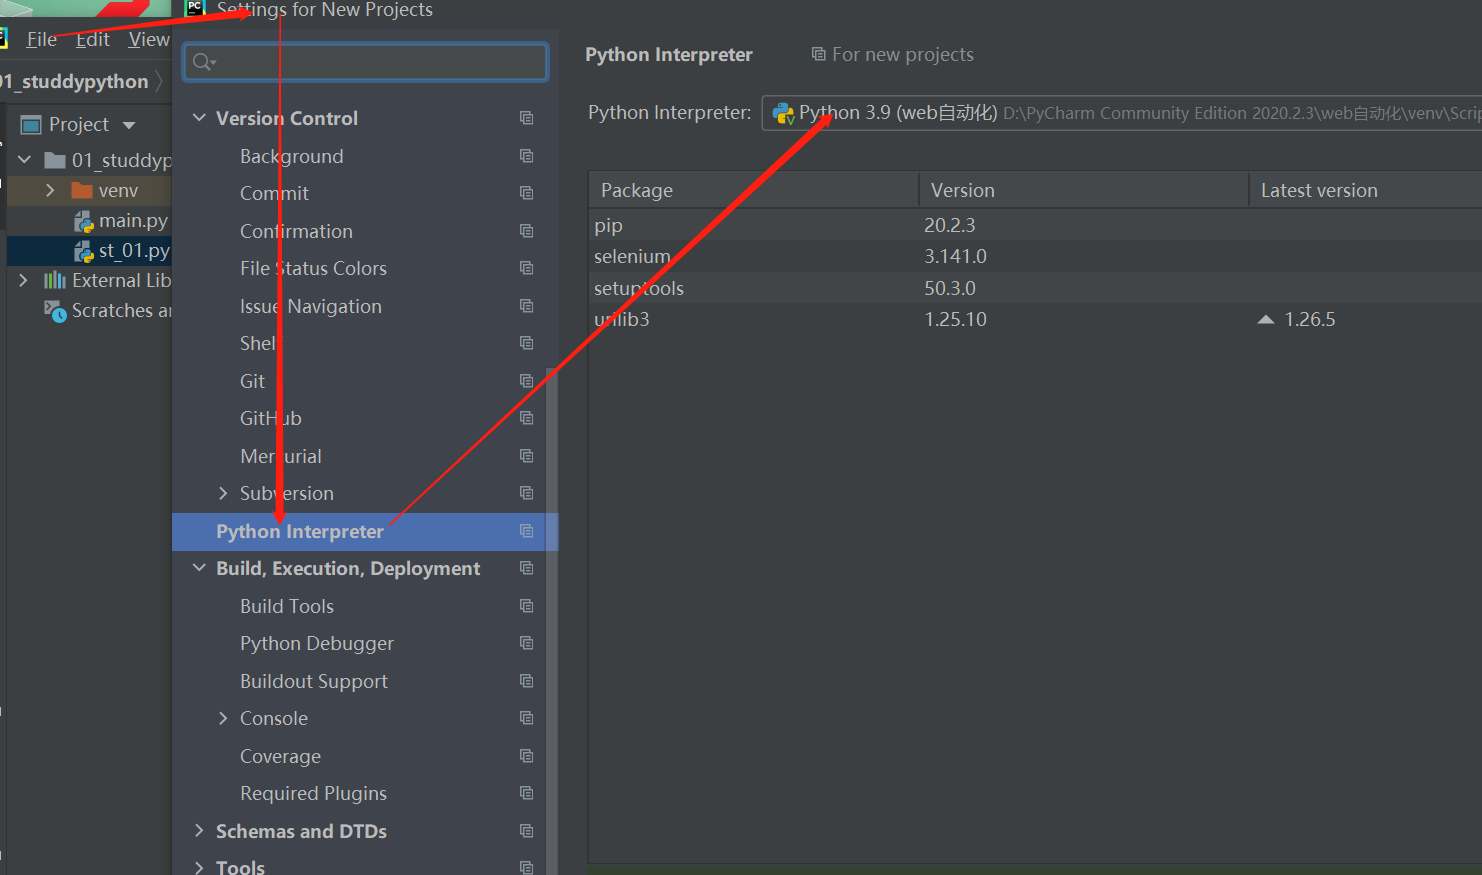Image resolution: width=1482 pixels, height=875 pixels.
Task: Click the per-project icon next to Background
Action: point(526,156)
